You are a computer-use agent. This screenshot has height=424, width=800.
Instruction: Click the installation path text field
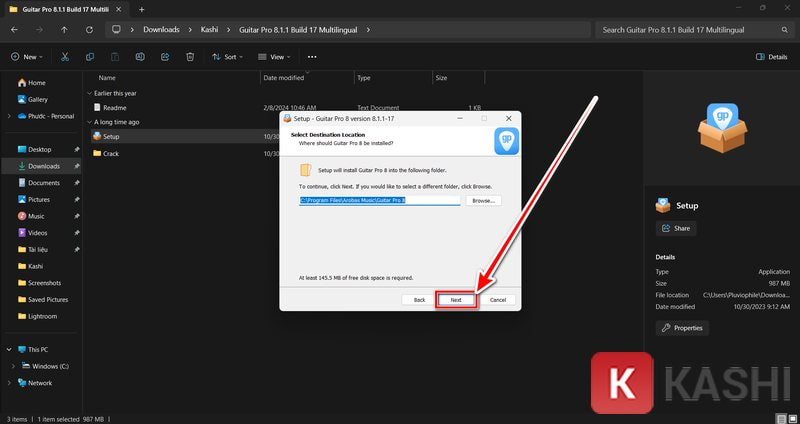[380, 200]
